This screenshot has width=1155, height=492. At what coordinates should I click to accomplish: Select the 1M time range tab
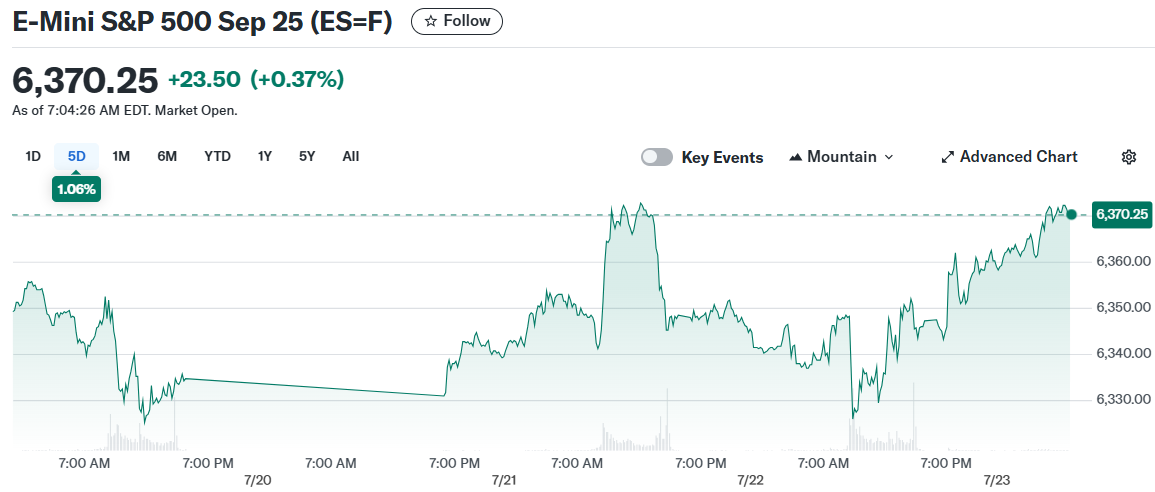[x=121, y=156]
